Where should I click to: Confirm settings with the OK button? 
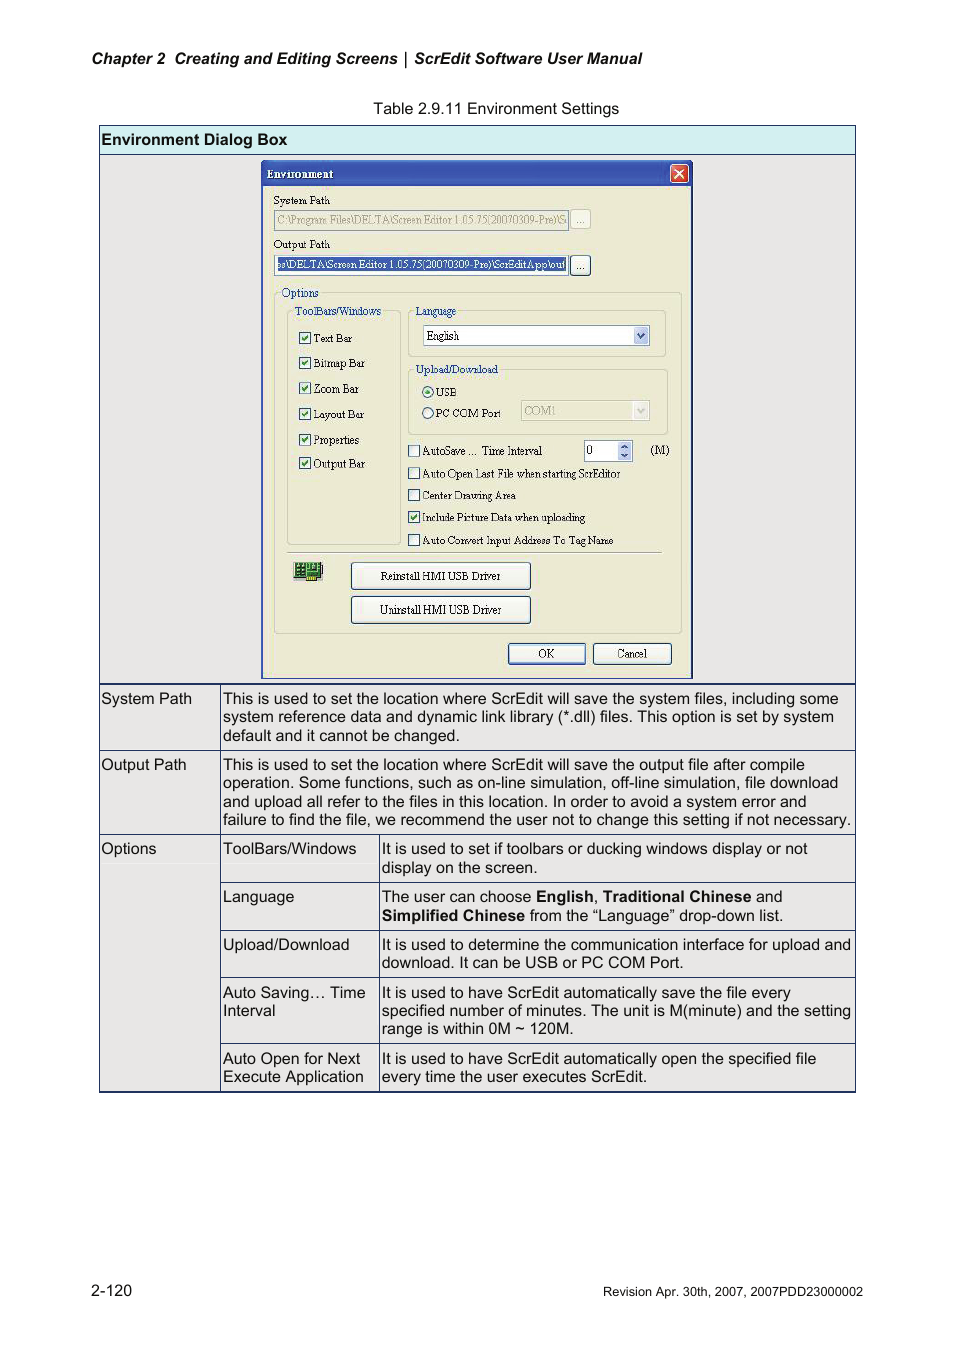546,654
